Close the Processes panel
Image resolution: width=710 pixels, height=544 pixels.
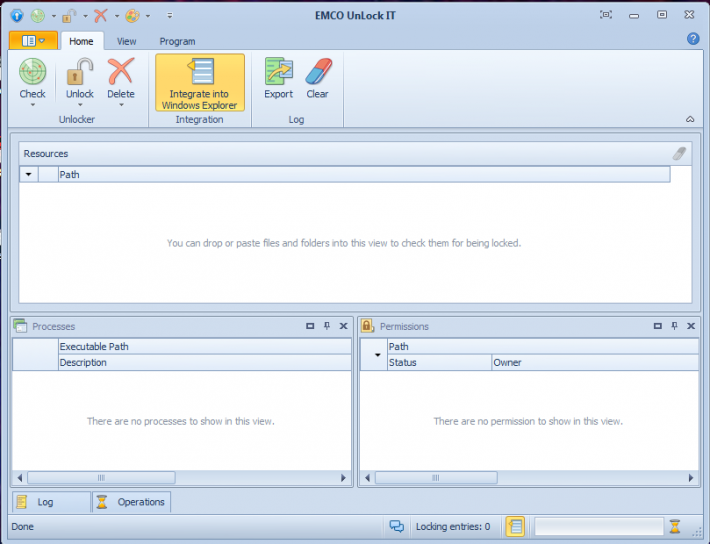pos(344,326)
